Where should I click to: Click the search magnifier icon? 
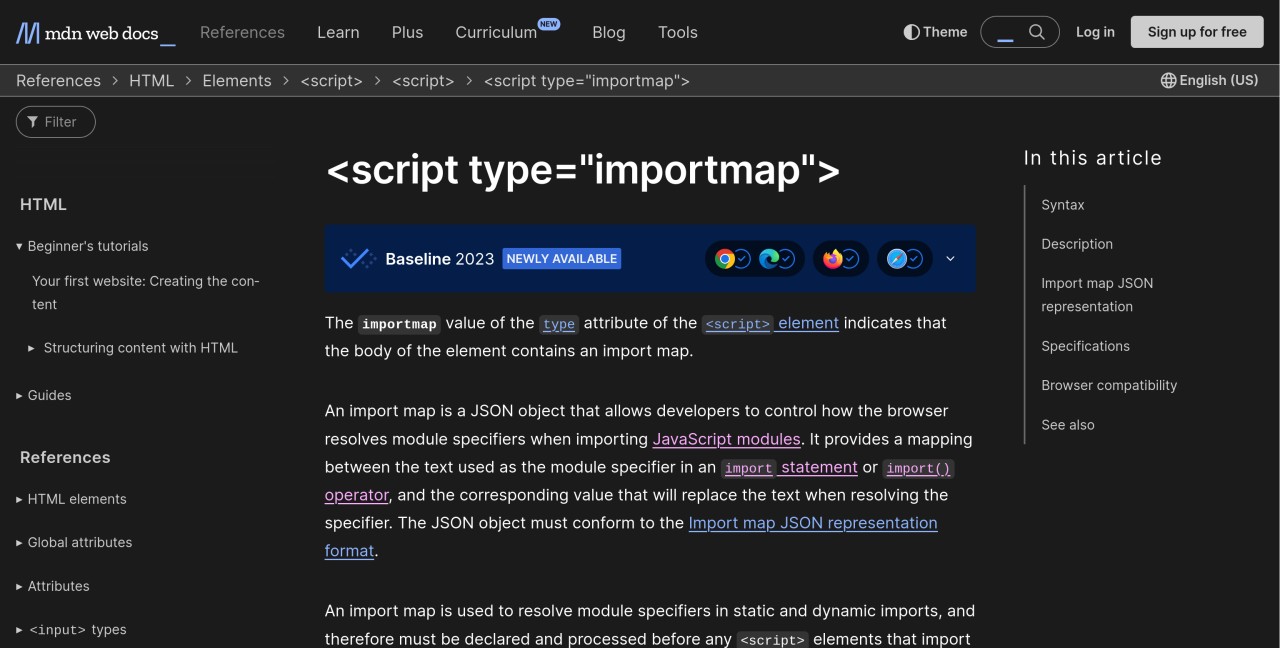(1038, 31)
